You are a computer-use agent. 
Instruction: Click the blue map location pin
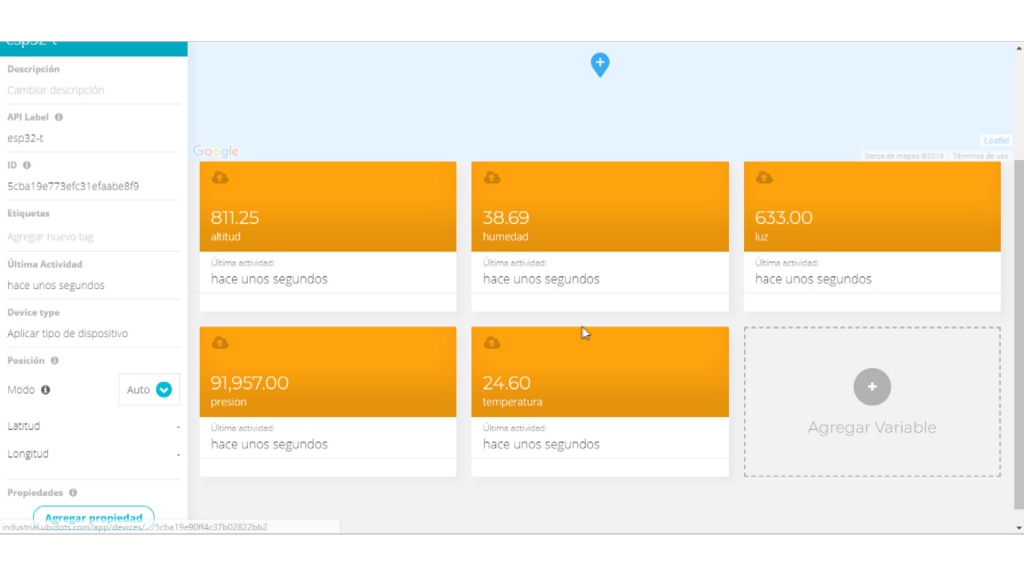tap(600, 64)
